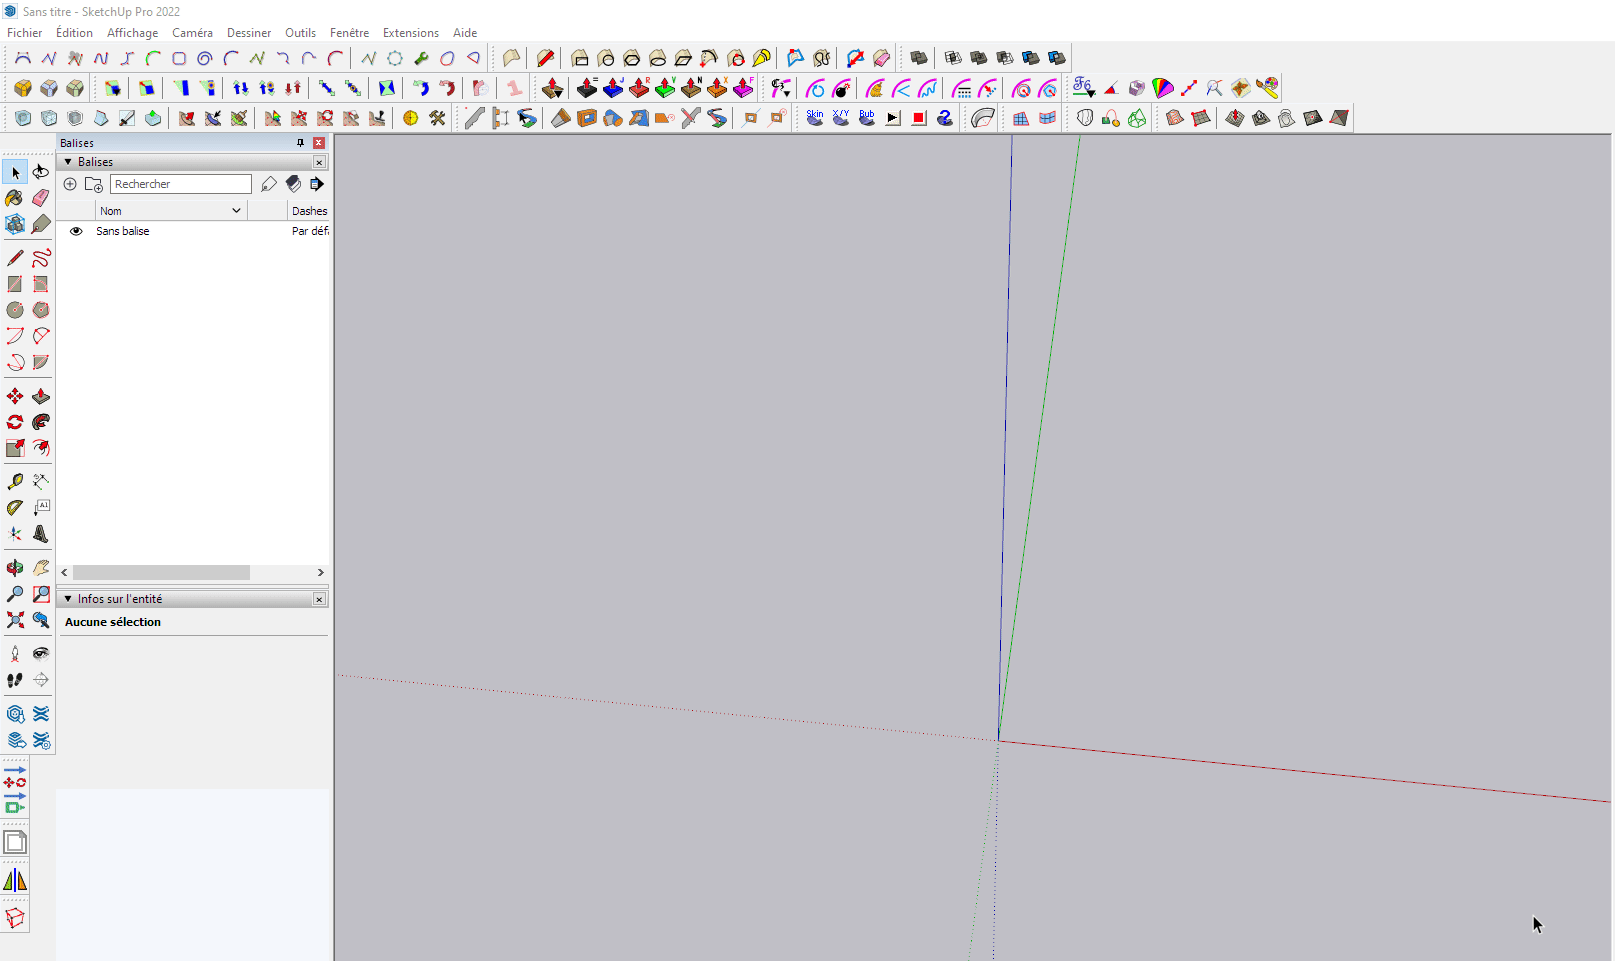This screenshot has width=1615, height=961.
Task: Choose the Follow Me tool
Action: (x=41, y=422)
